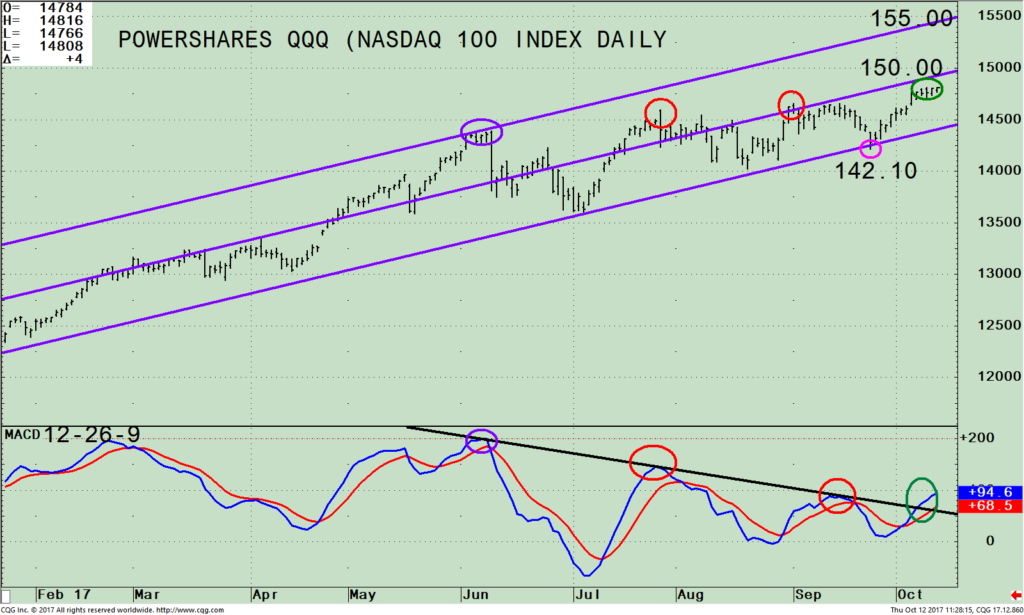Viewport: 1024px width, 615px height.
Task: Click the May date label
Action: coord(362,595)
